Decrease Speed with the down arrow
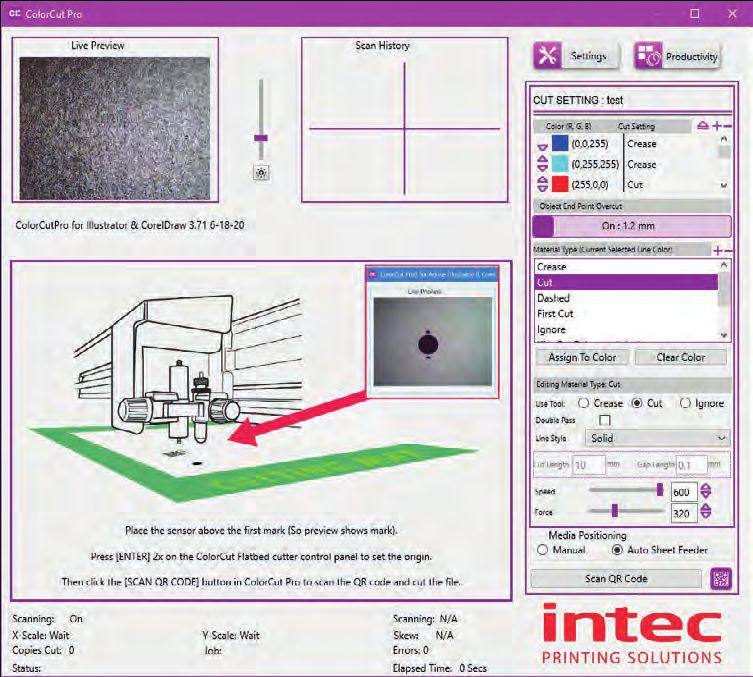The width and height of the screenshot is (753, 677). pyautogui.click(x=705, y=495)
